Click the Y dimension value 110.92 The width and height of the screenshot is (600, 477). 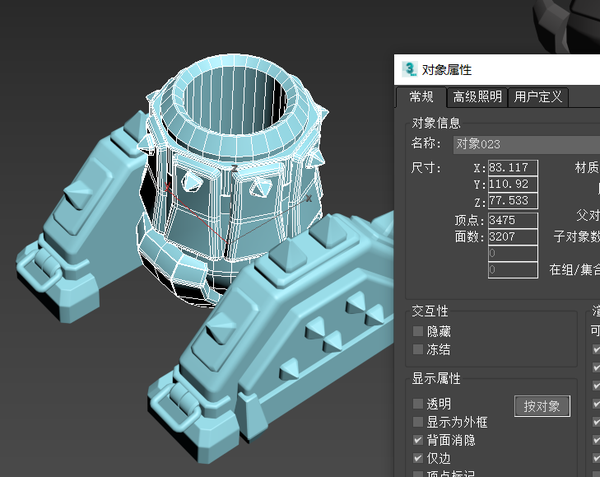point(513,184)
